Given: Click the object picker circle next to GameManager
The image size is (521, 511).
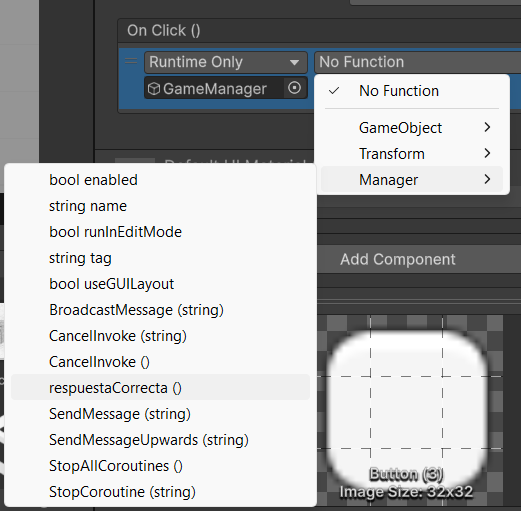Looking at the screenshot, I should tap(294, 88).
